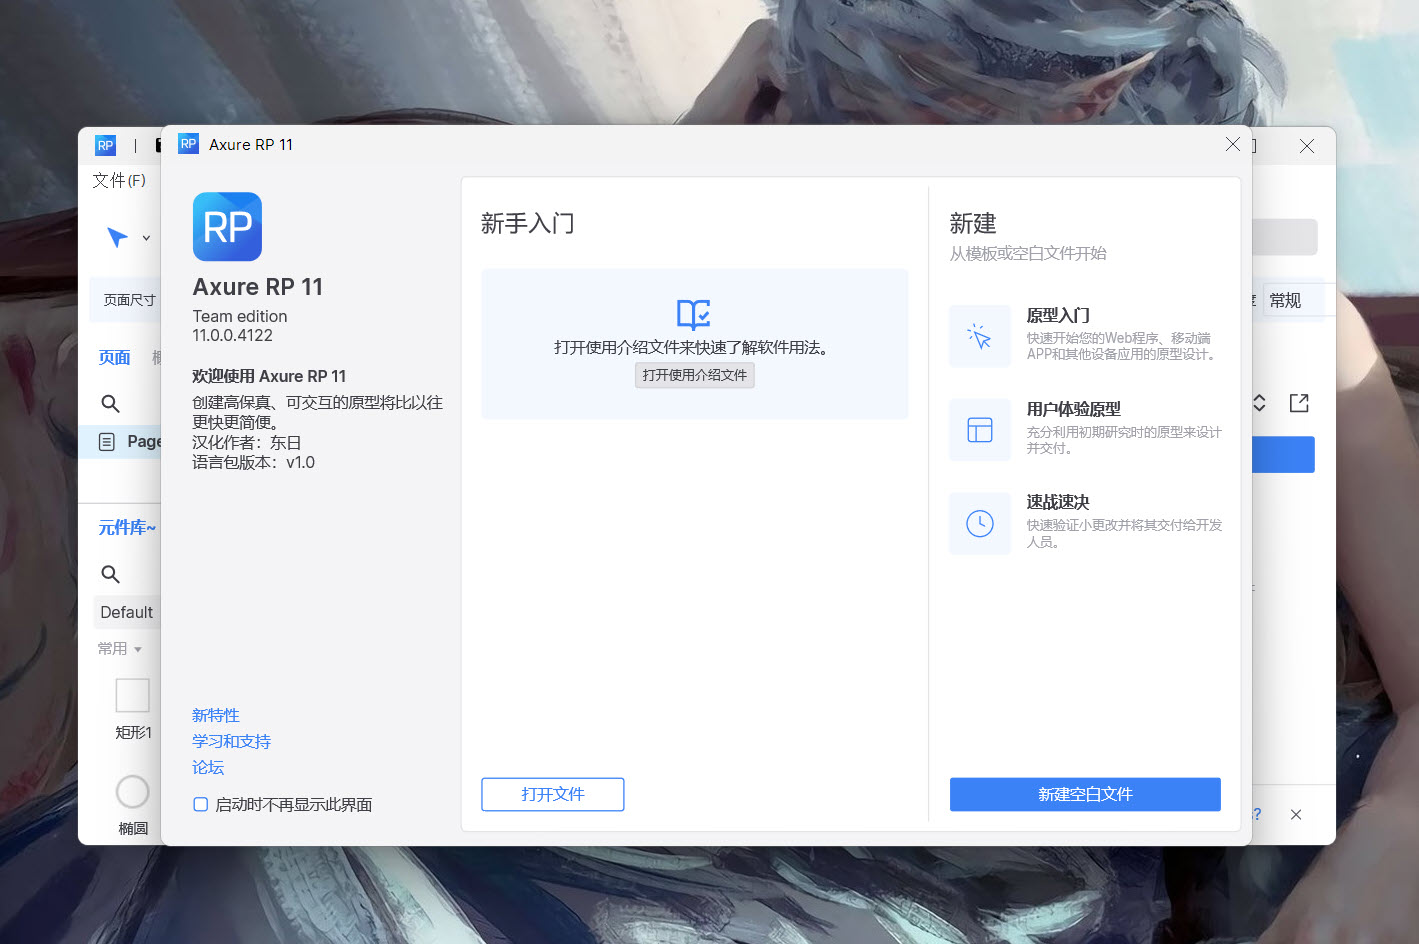
Task: Click the external preview share icon
Action: pyautogui.click(x=1299, y=403)
